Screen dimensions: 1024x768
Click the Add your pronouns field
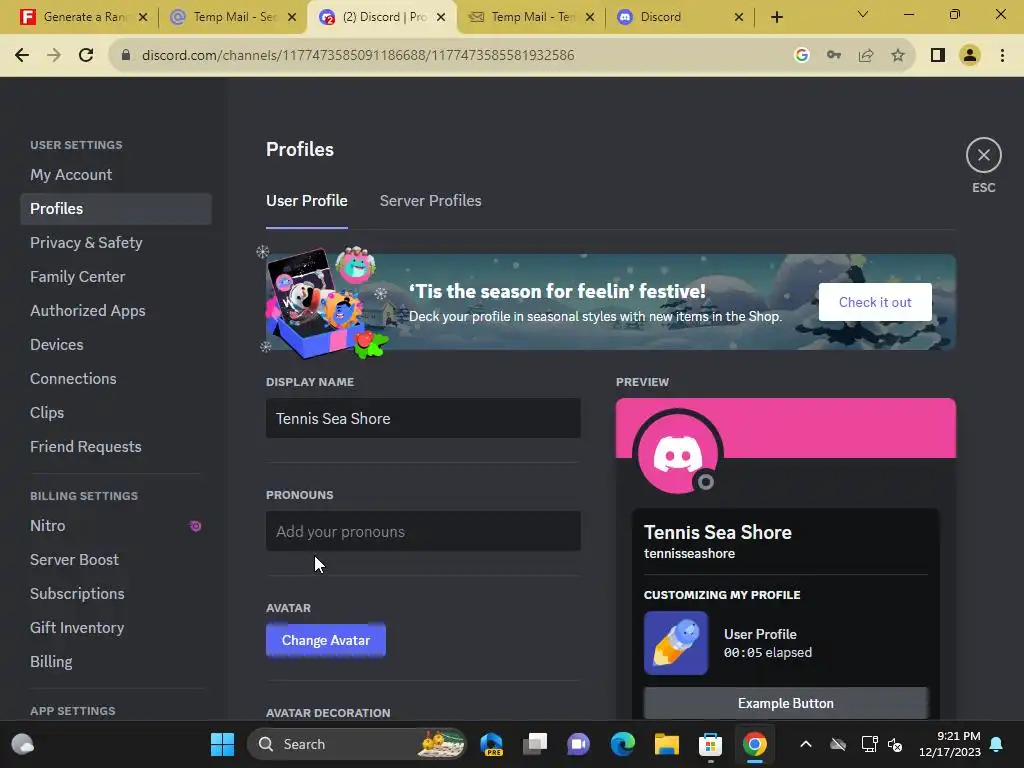tap(423, 531)
